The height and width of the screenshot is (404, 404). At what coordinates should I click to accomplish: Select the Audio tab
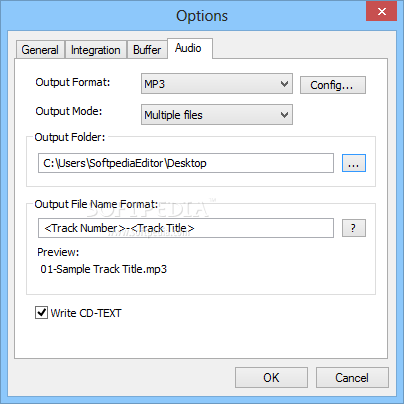click(x=188, y=48)
